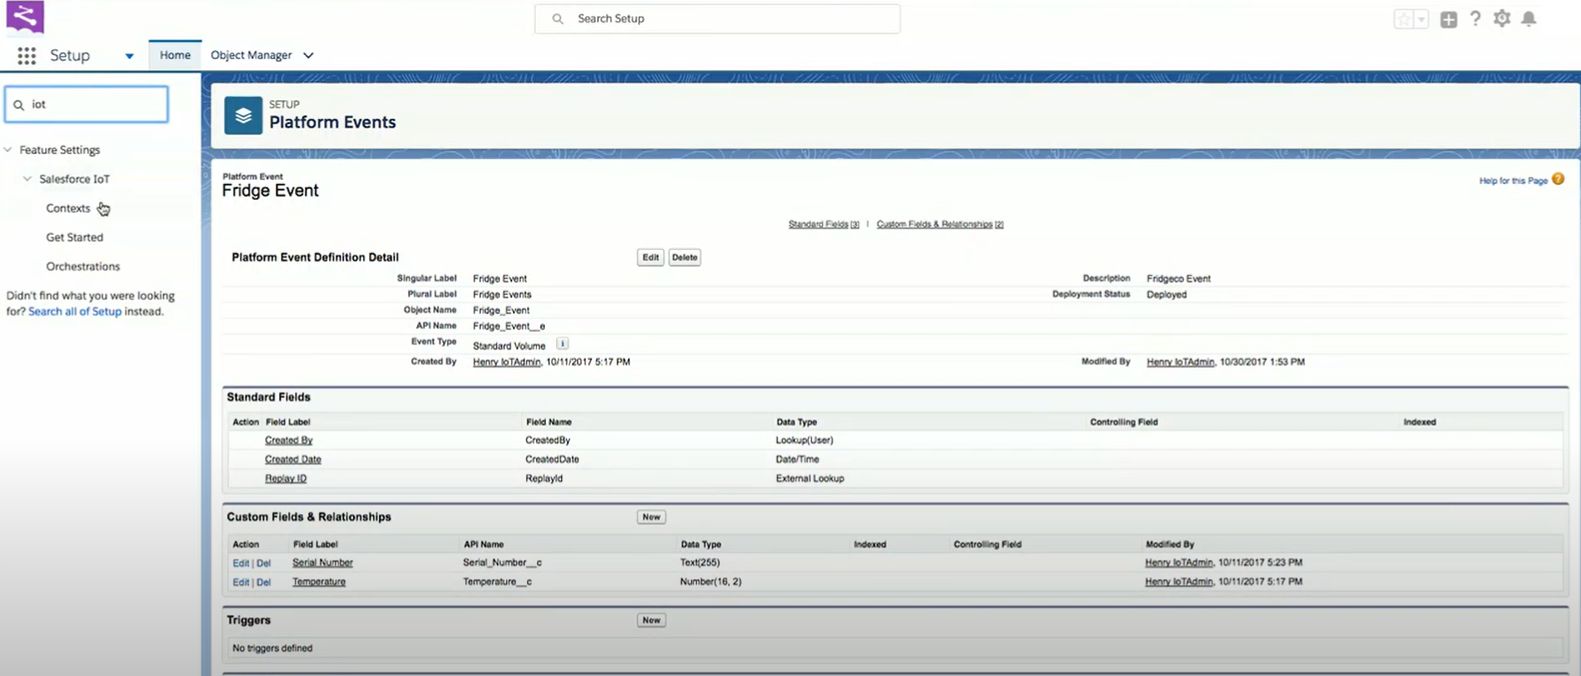Screen dimensions: 1581x676
Task: Click Del for Serial Number field
Action: pyautogui.click(x=264, y=563)
